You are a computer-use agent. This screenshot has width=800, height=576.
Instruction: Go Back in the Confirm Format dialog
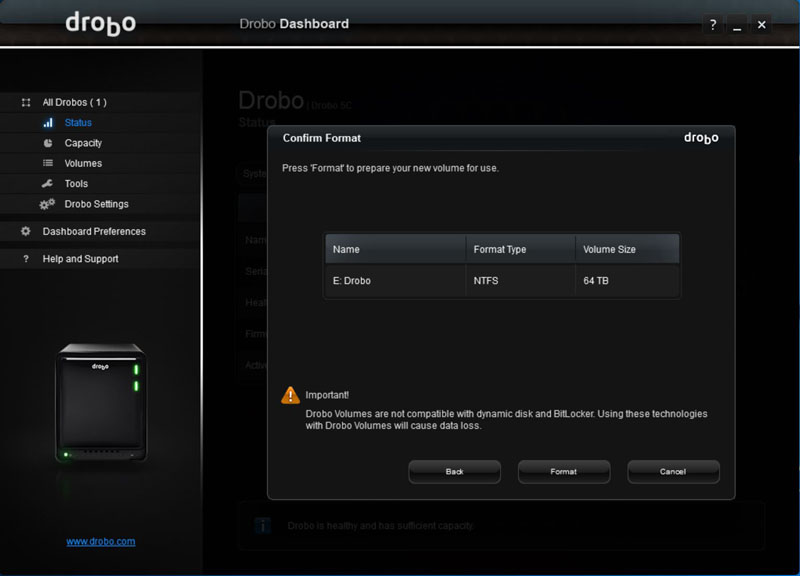coord(454,471)
